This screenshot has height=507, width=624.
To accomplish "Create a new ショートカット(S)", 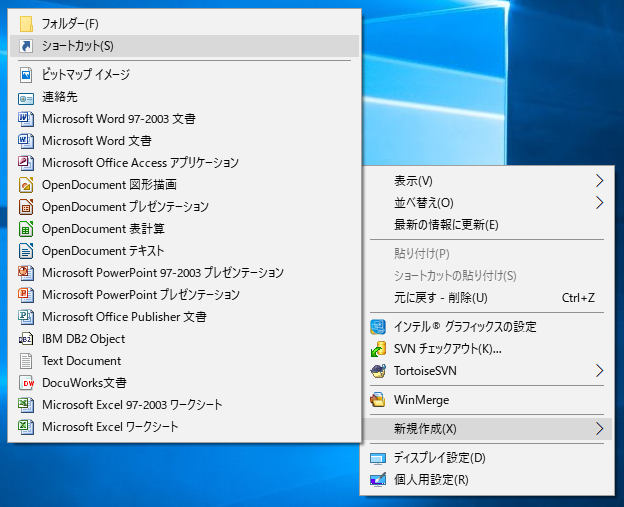I will point(184,46).
